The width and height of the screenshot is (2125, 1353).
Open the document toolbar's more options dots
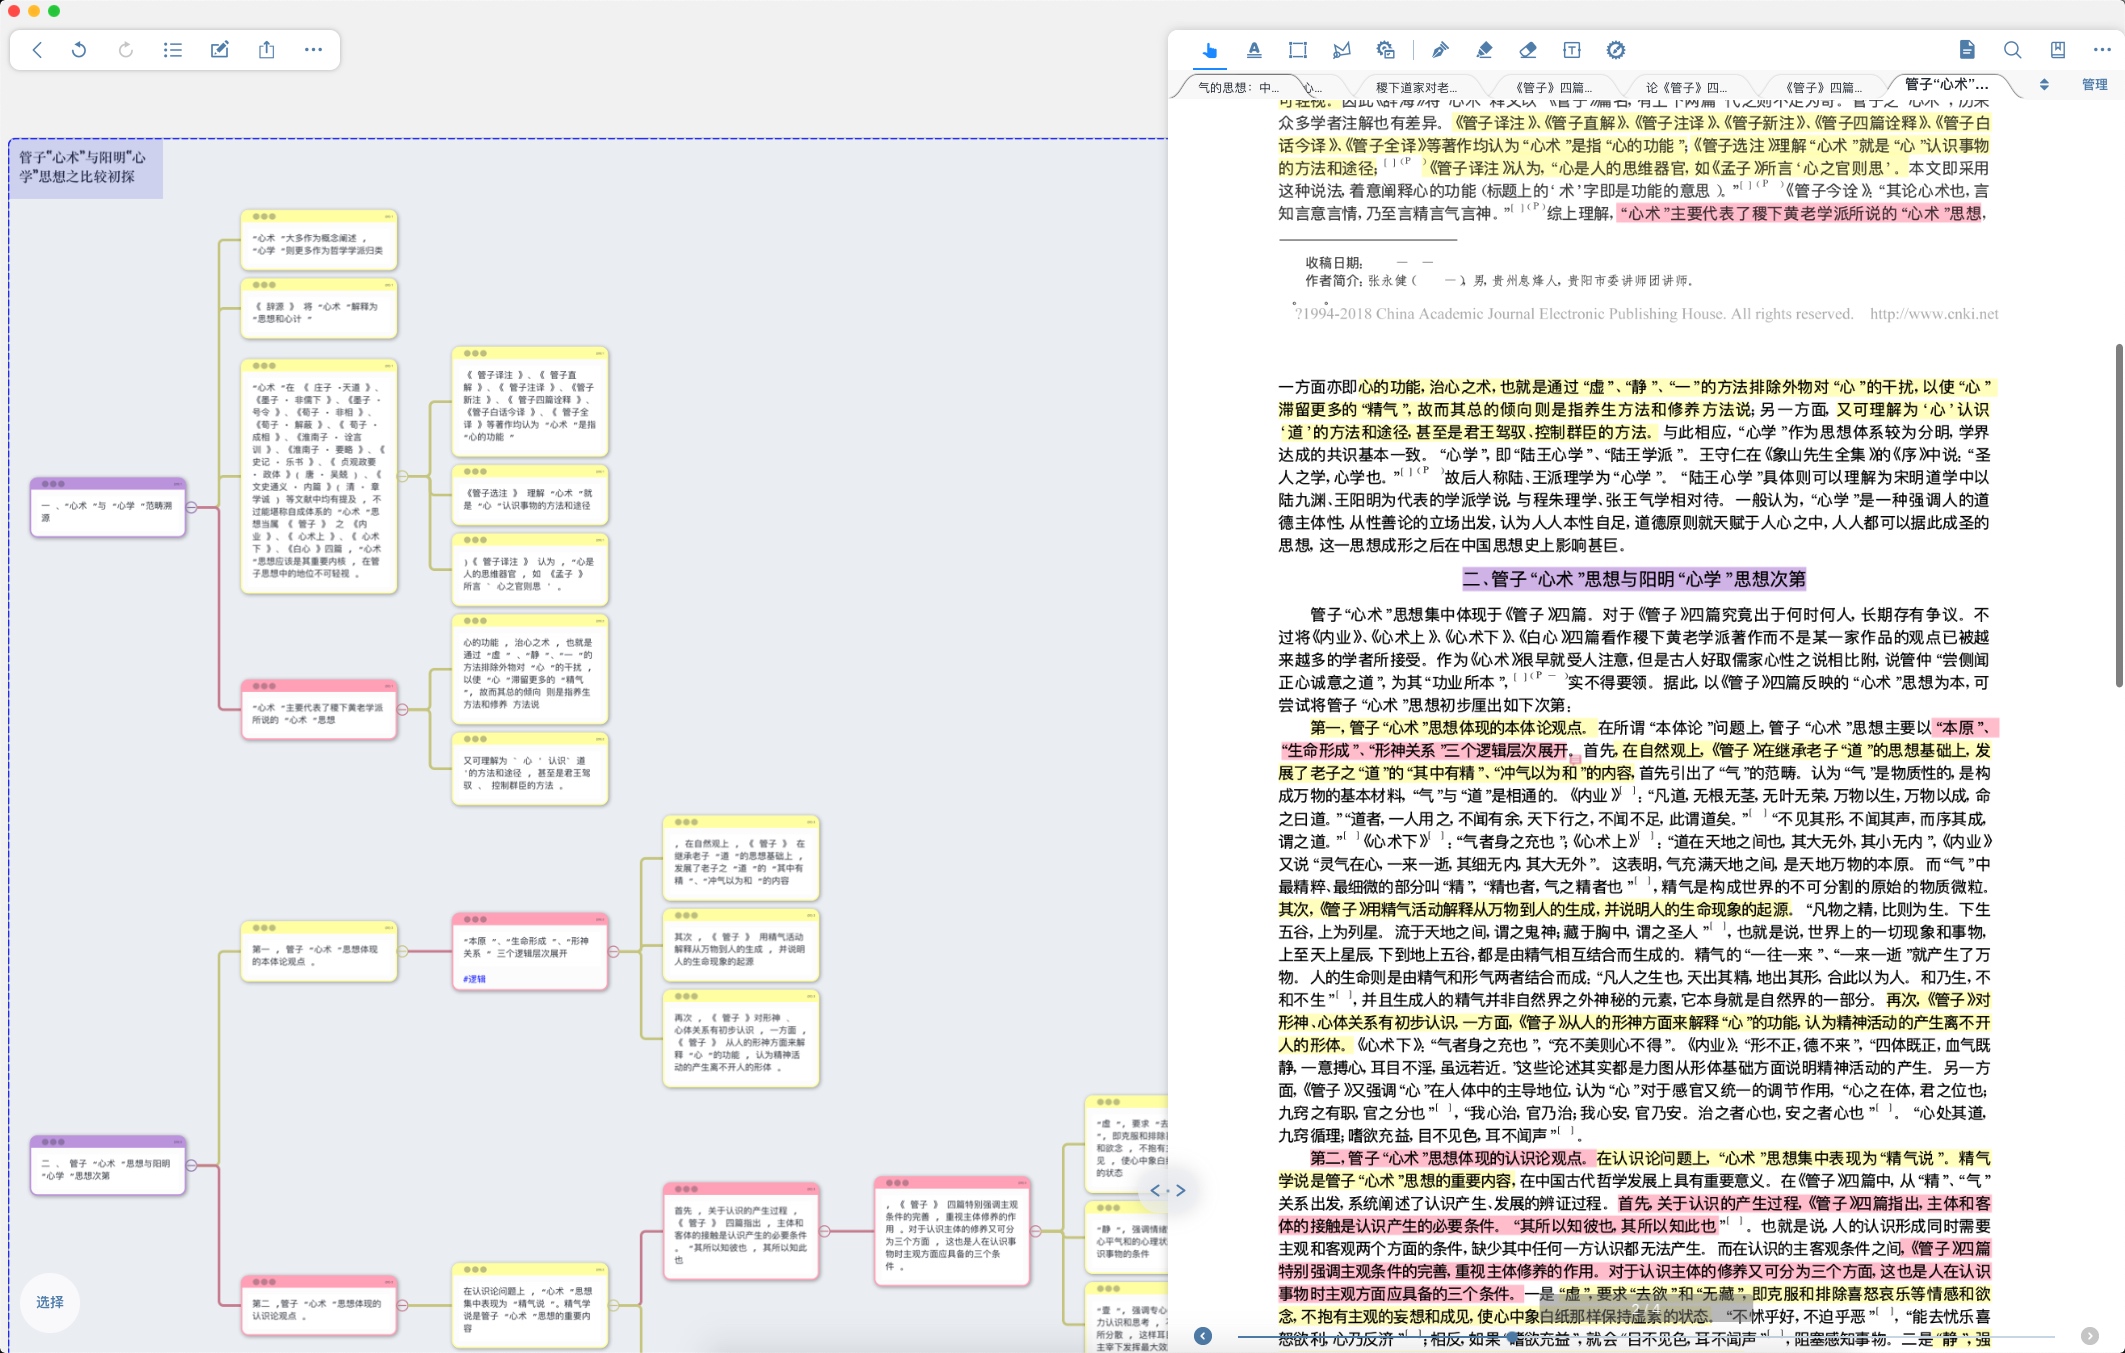tap(2102, 50)
